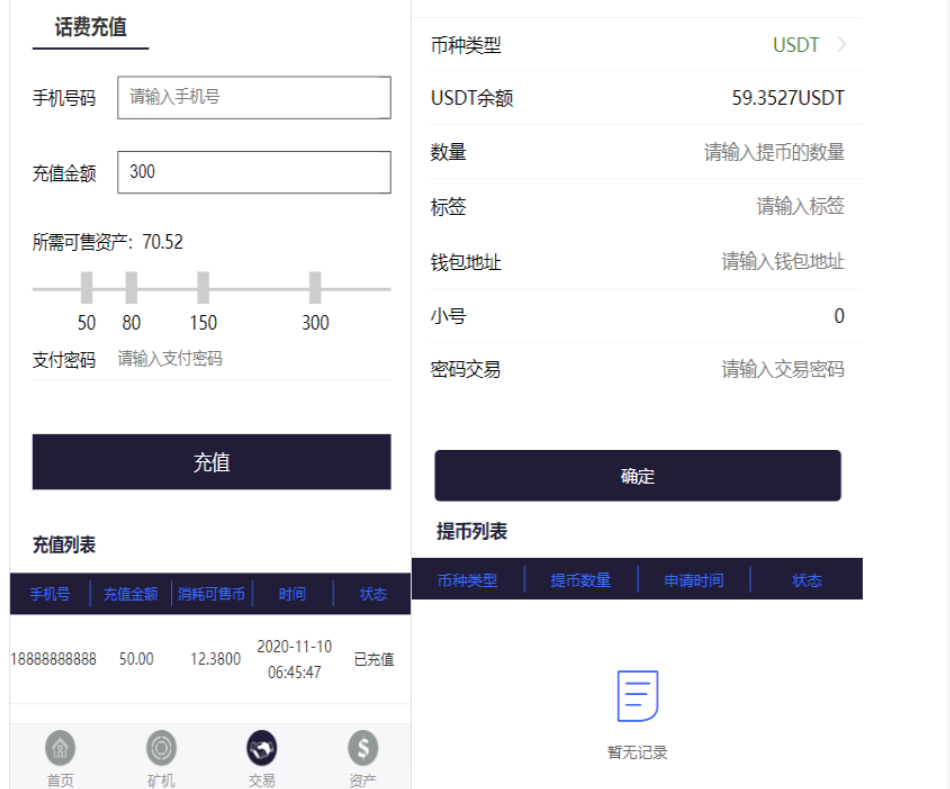Expand the 币种类型 chevron arrow

(x=841, y=44)
